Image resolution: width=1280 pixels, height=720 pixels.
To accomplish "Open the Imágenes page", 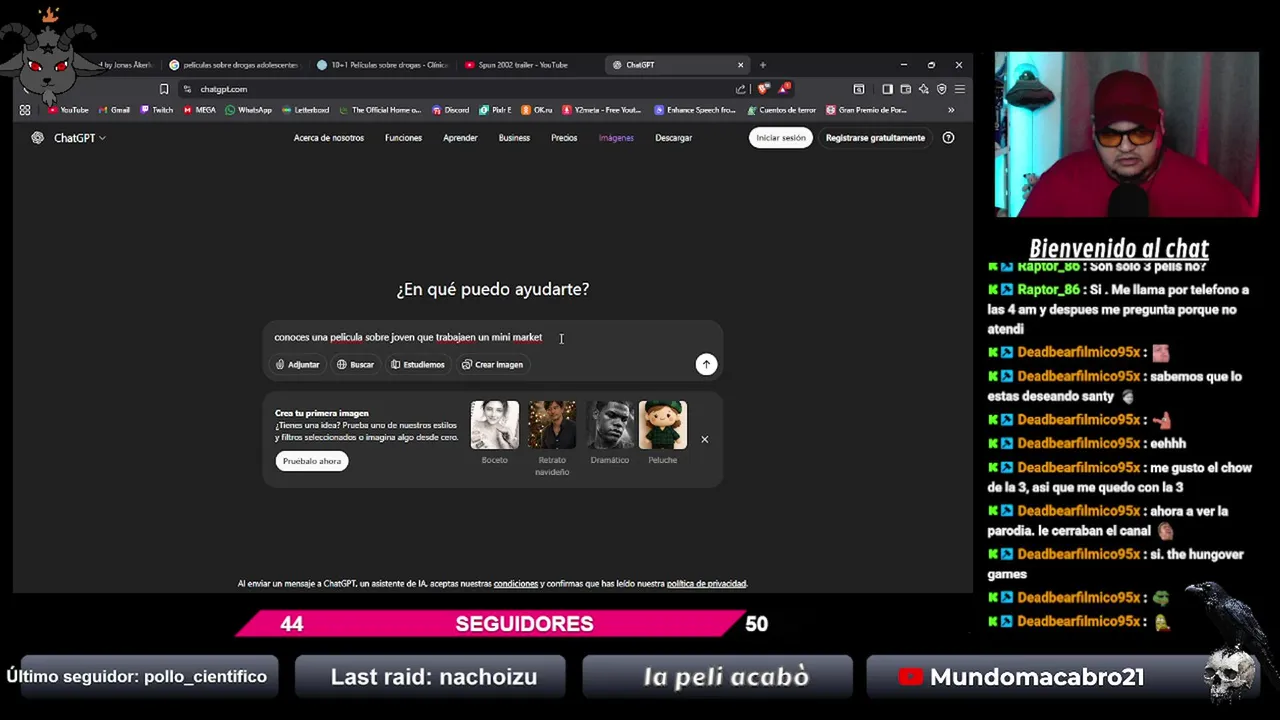I will (x=616, y=138).
